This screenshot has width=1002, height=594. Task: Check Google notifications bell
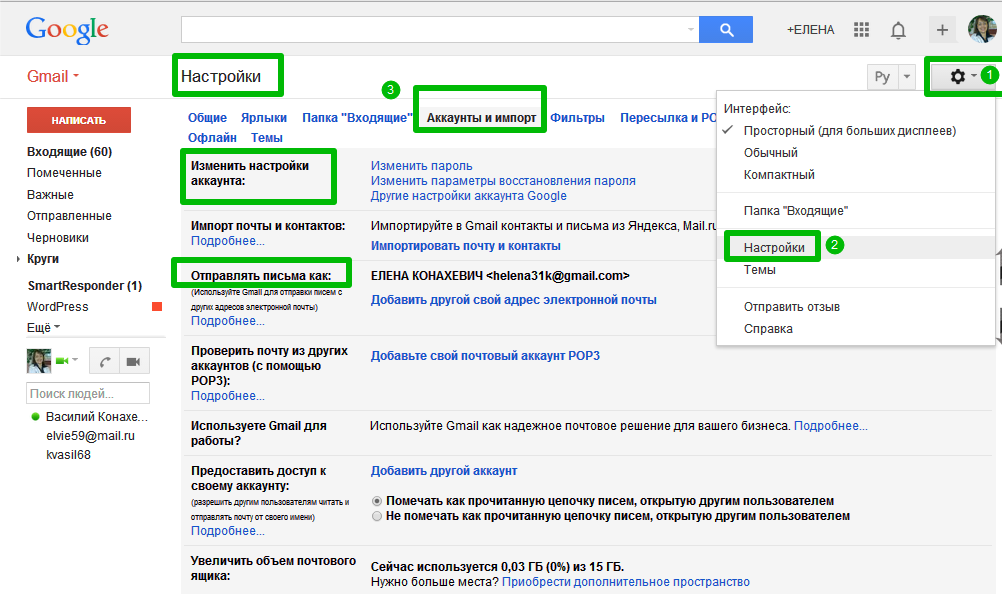[x=898, y=29]
